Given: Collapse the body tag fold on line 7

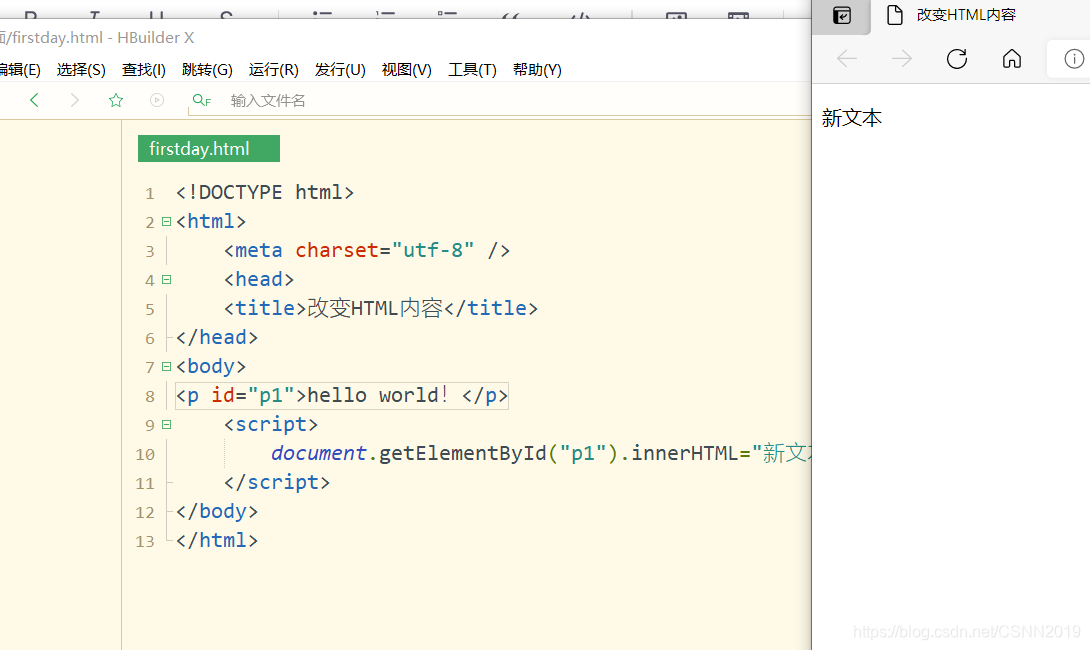Looking at the screenshot, I should coord(167,366).
